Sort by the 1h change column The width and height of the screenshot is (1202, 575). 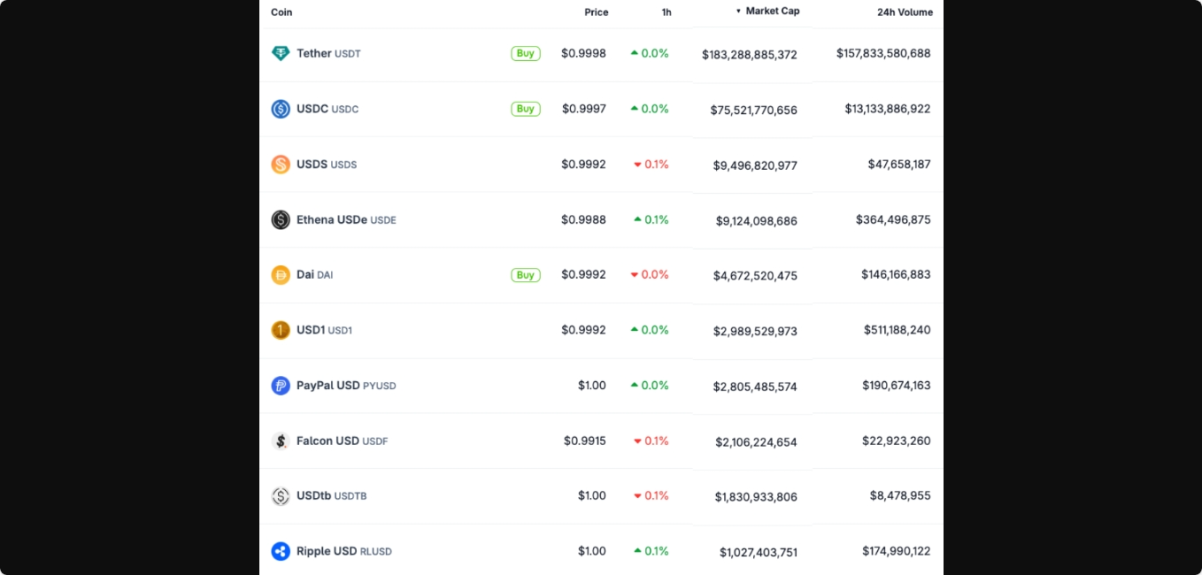coord(666,12)
